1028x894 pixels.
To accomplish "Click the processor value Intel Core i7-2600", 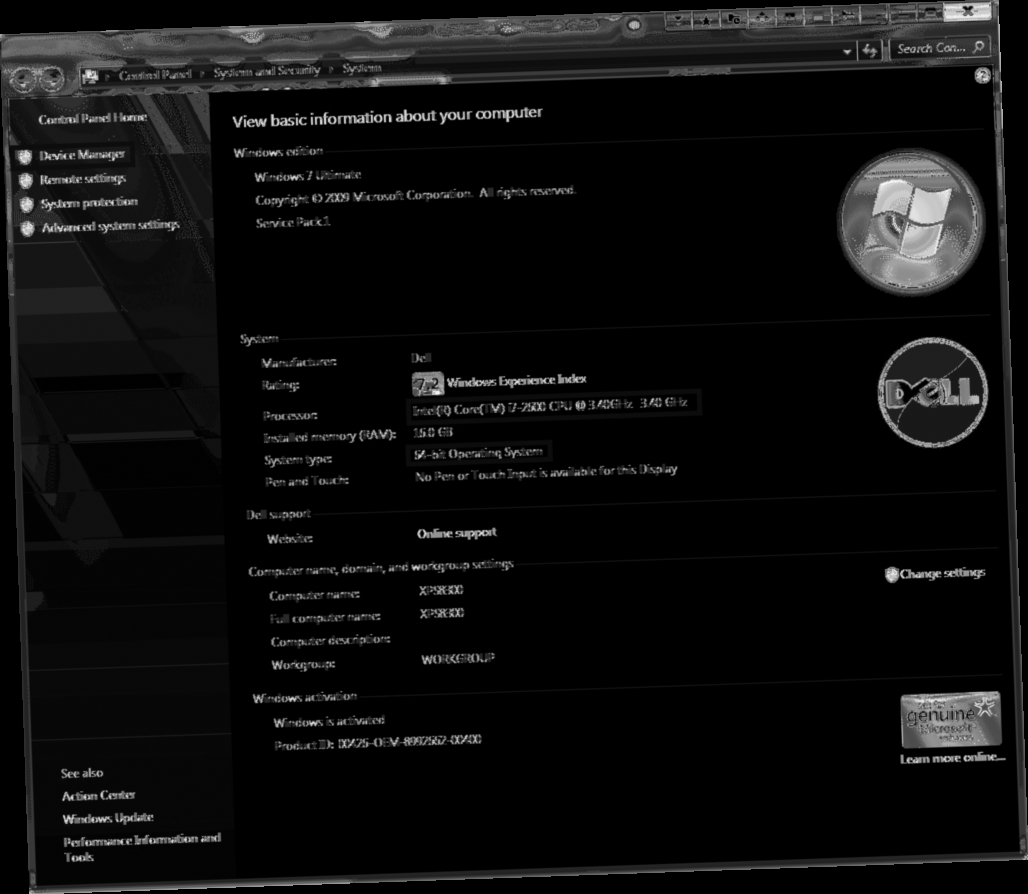I will point(550,406).
